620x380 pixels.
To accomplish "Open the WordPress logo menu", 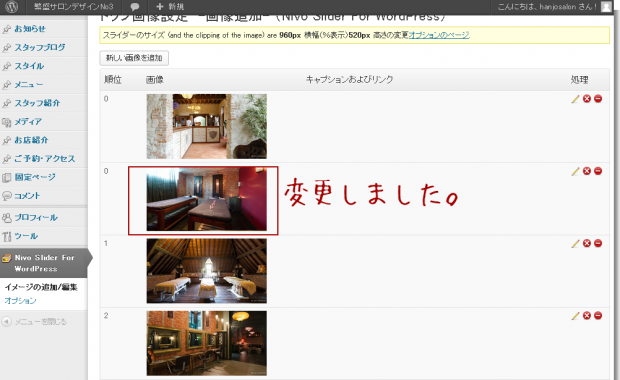I will 11,7.
